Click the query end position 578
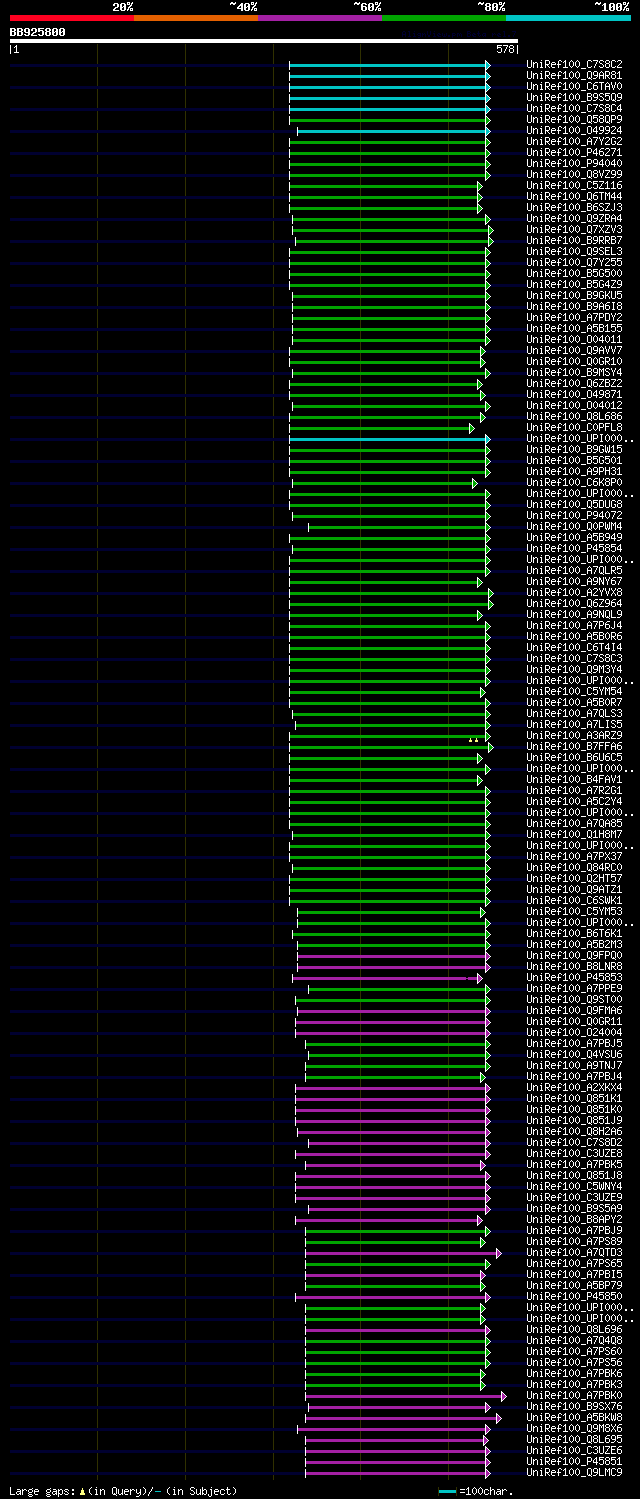The height and width of the screenshot is (1499, 640). point(505,49)
